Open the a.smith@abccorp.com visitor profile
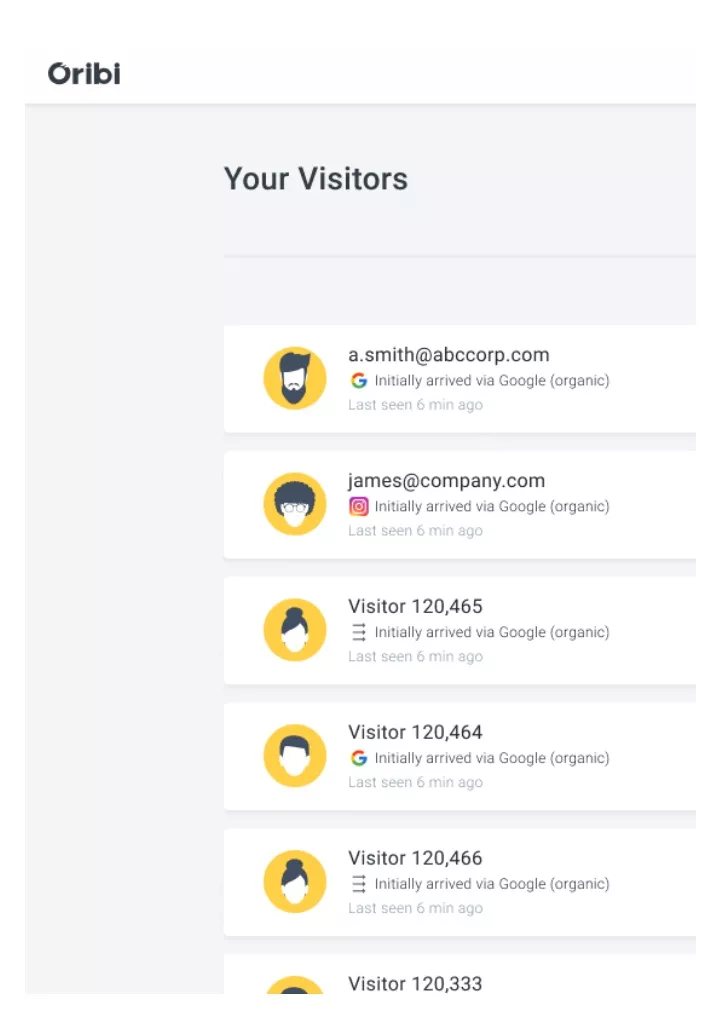 (449, 354)
